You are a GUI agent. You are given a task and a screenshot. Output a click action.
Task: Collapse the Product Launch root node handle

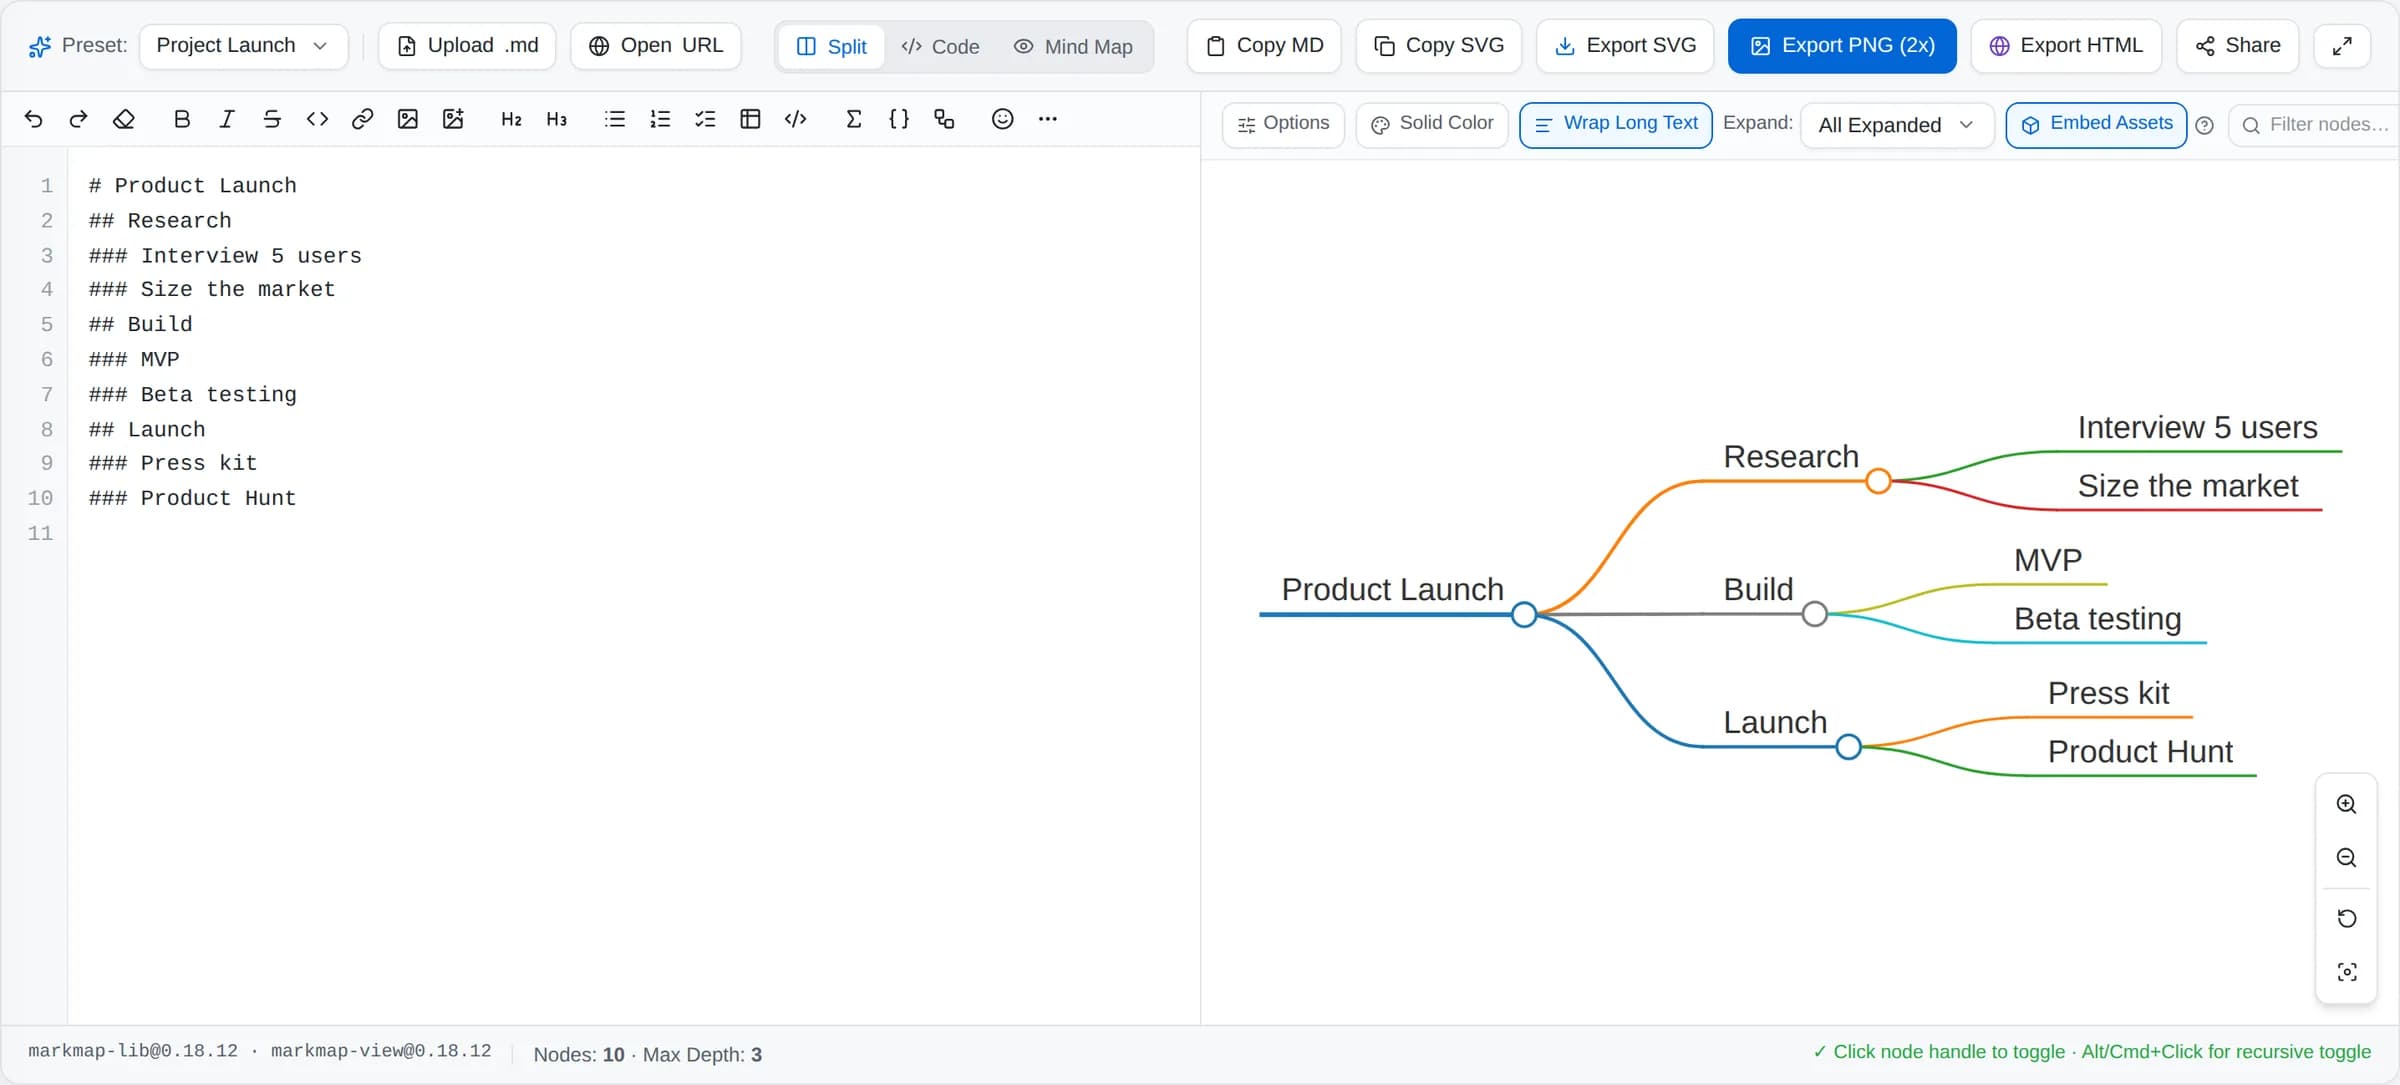coord(1524,614)
